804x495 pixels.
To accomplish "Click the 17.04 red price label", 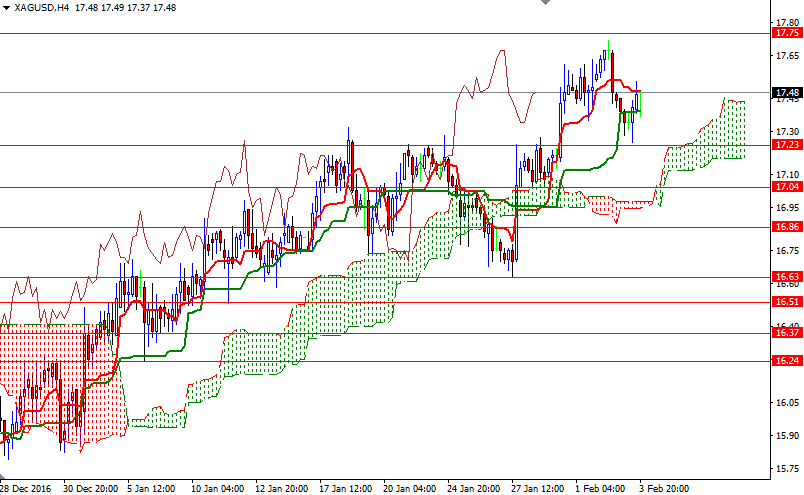I will [787, 187].
